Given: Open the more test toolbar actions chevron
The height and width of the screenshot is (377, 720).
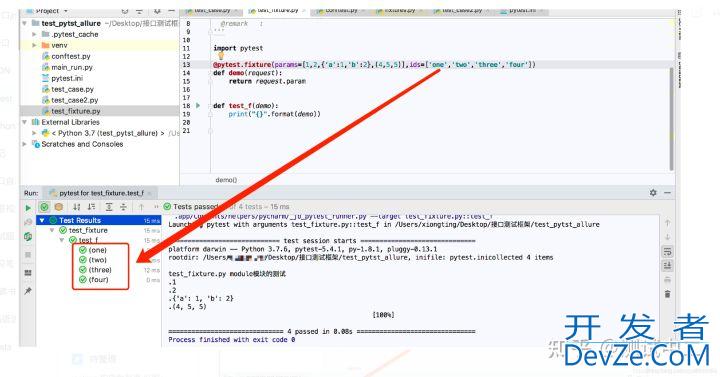Looking at the screenshot, I should coord(156,207).
